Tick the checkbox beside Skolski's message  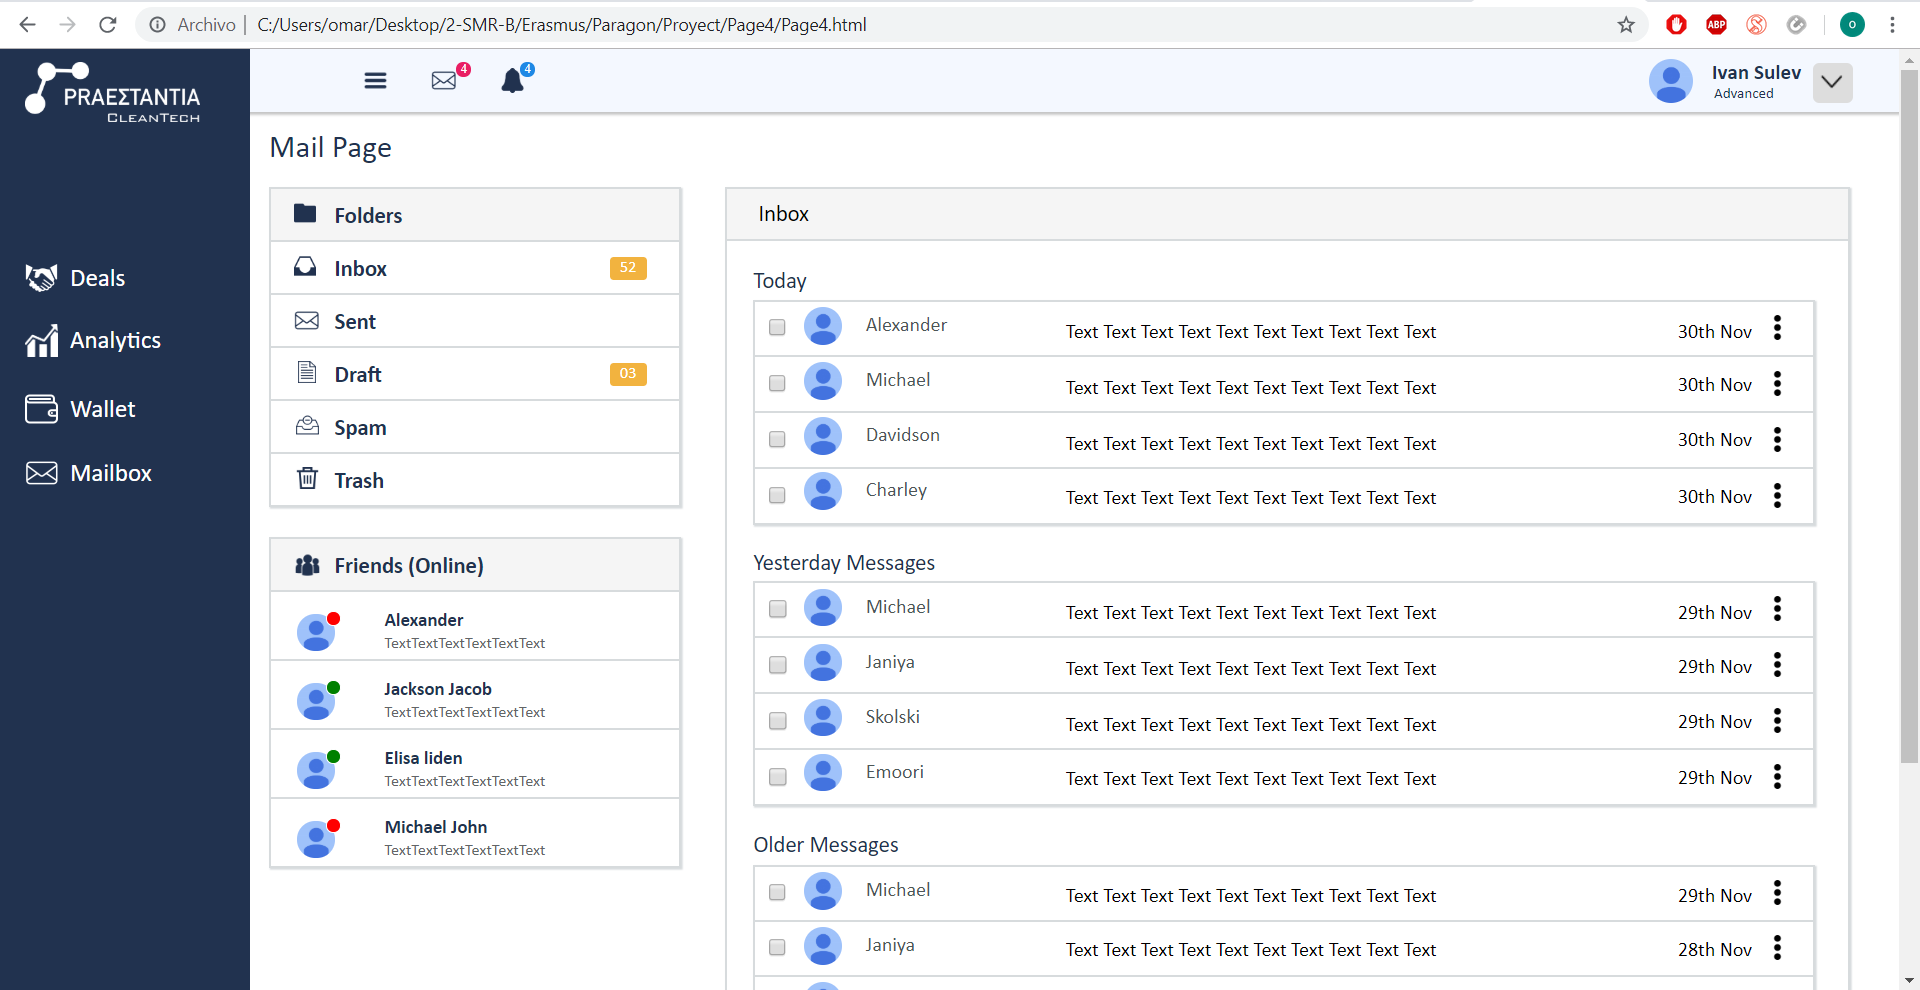(x=777, y=721)
